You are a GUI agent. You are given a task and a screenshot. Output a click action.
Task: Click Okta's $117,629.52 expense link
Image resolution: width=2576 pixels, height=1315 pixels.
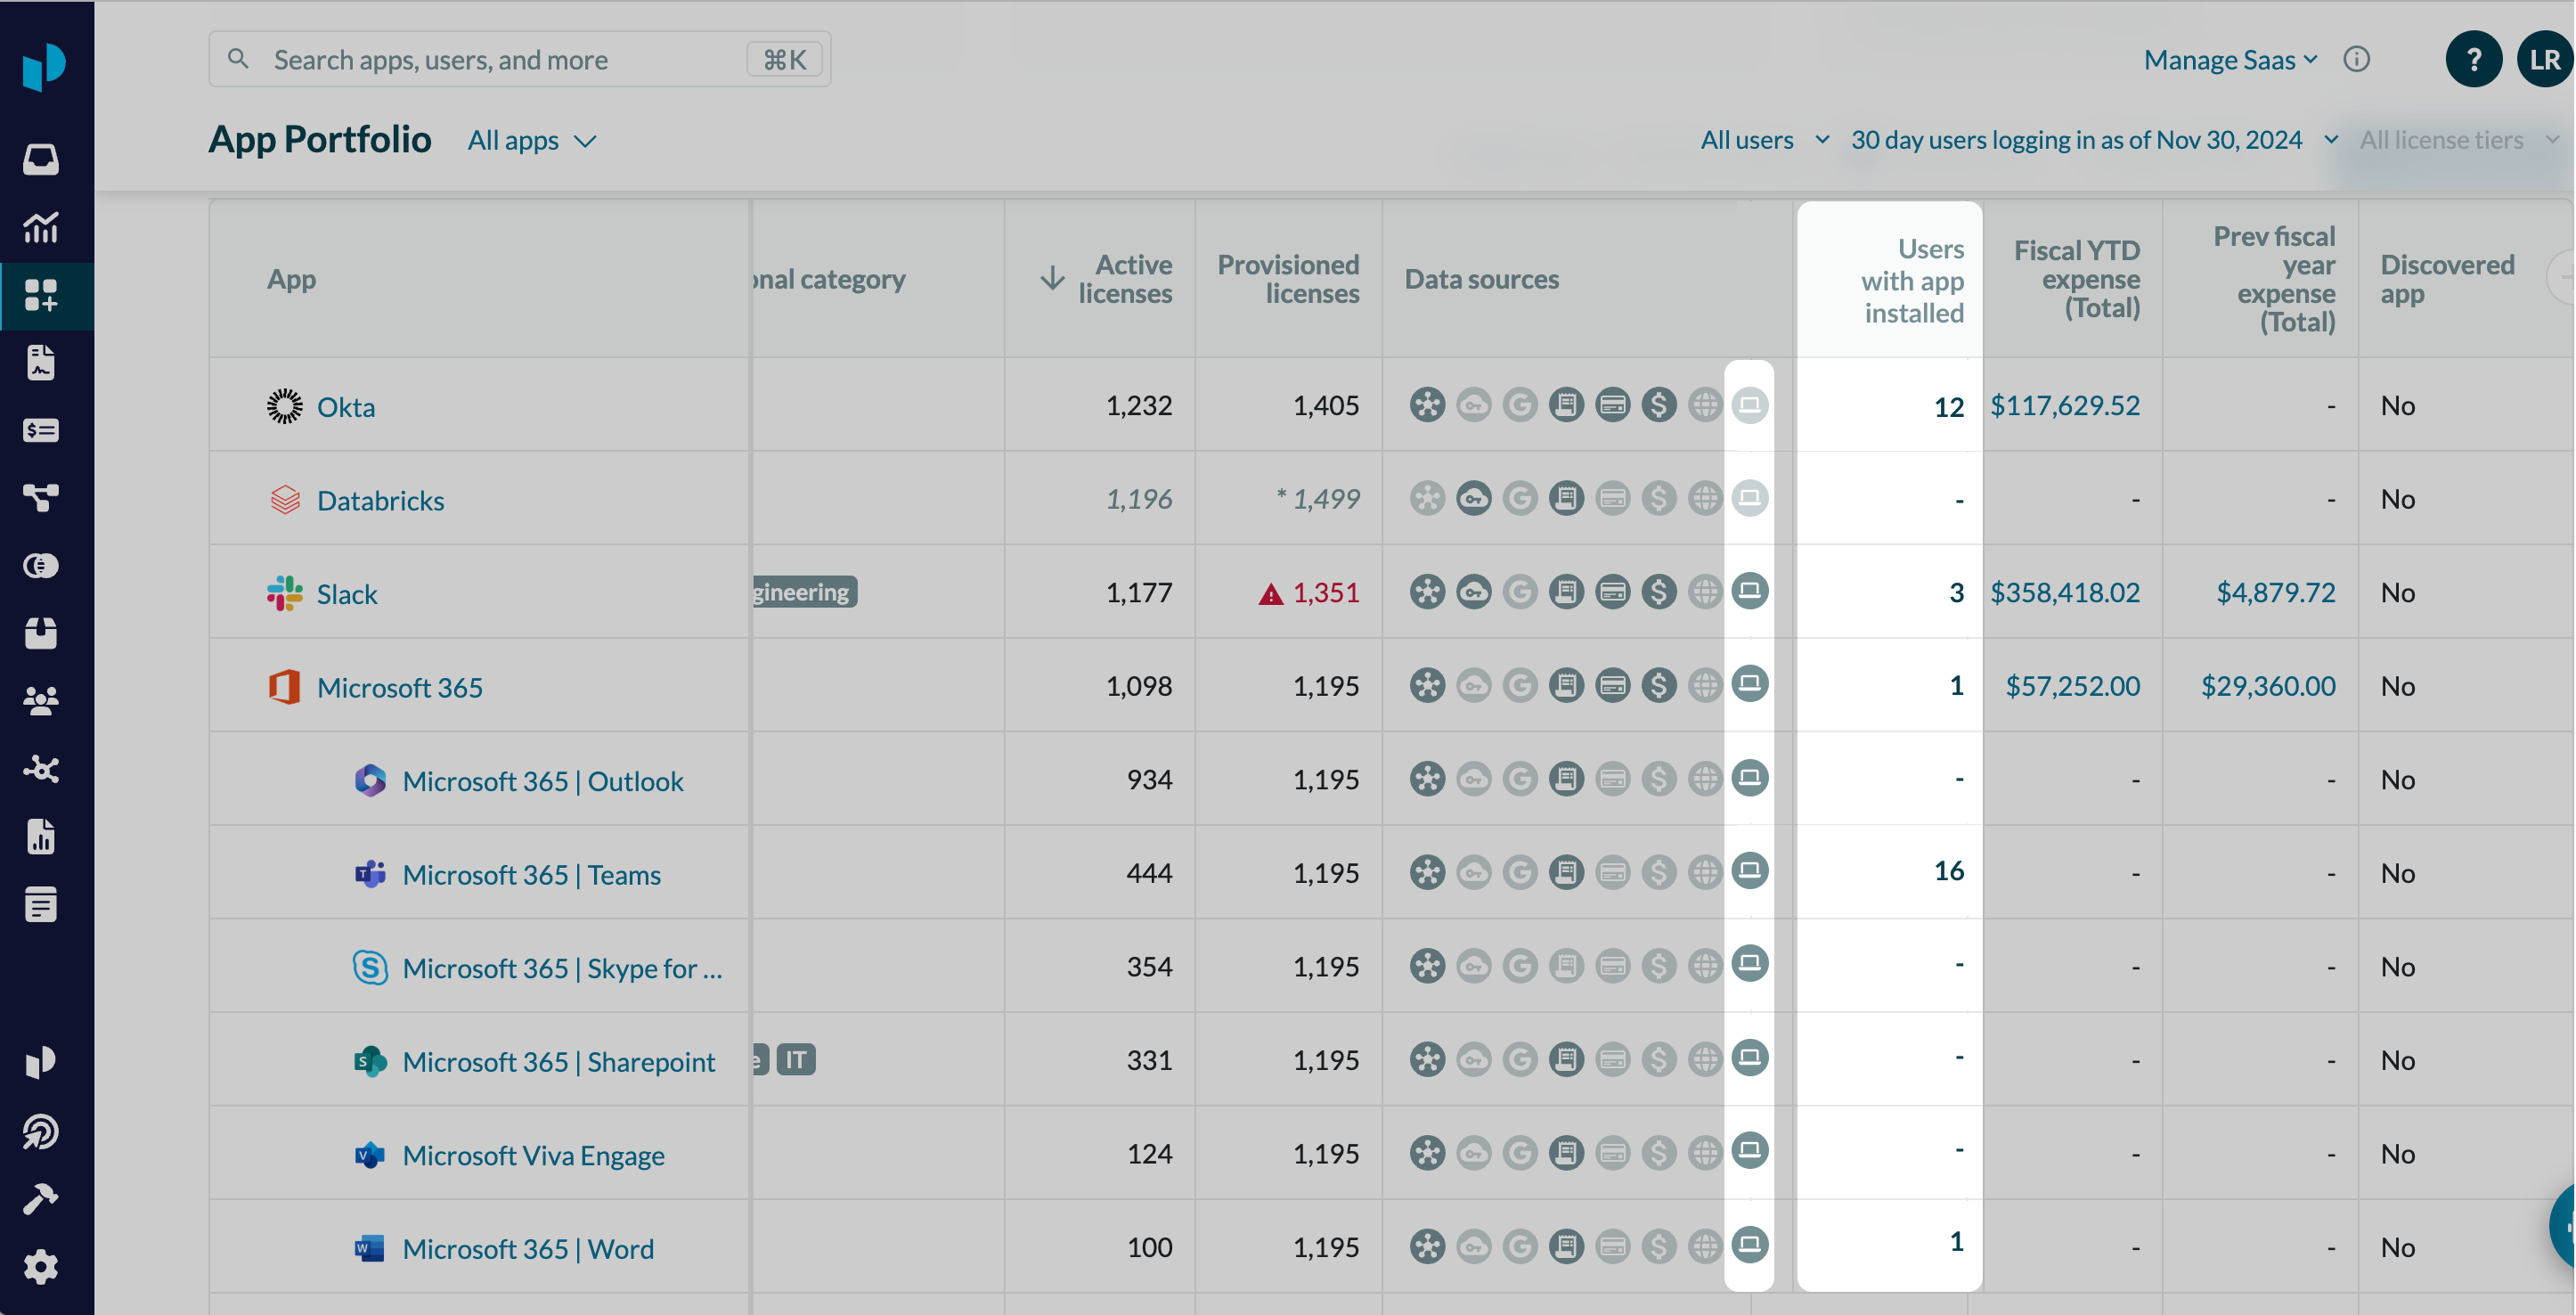point(2064,405)
